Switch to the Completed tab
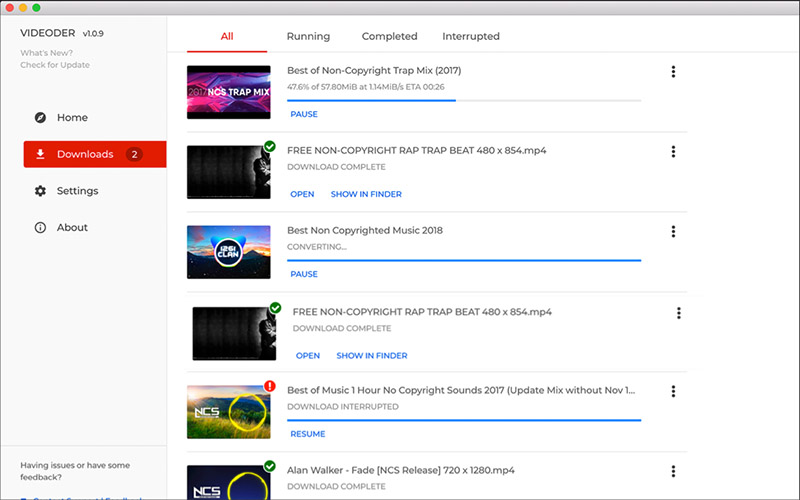This screenshot has height=500, width=800. [x=389, y=36]
